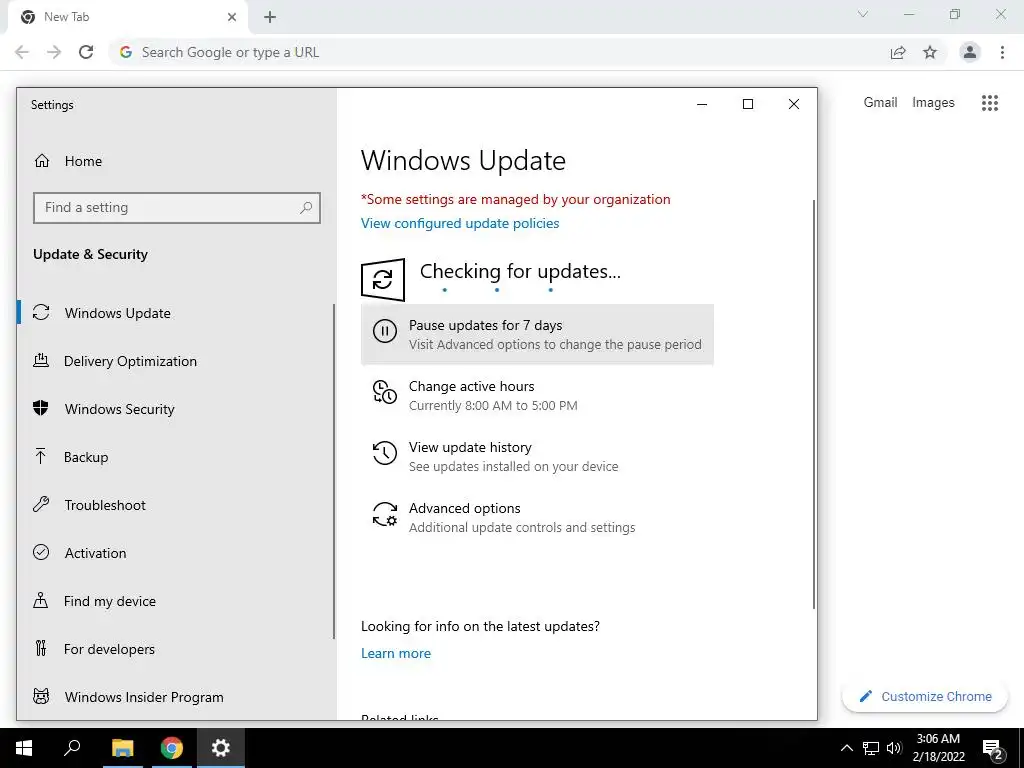Click the bookmark star in Chrome
Viewport: 1024px width, 768px height.
point(930,52)
